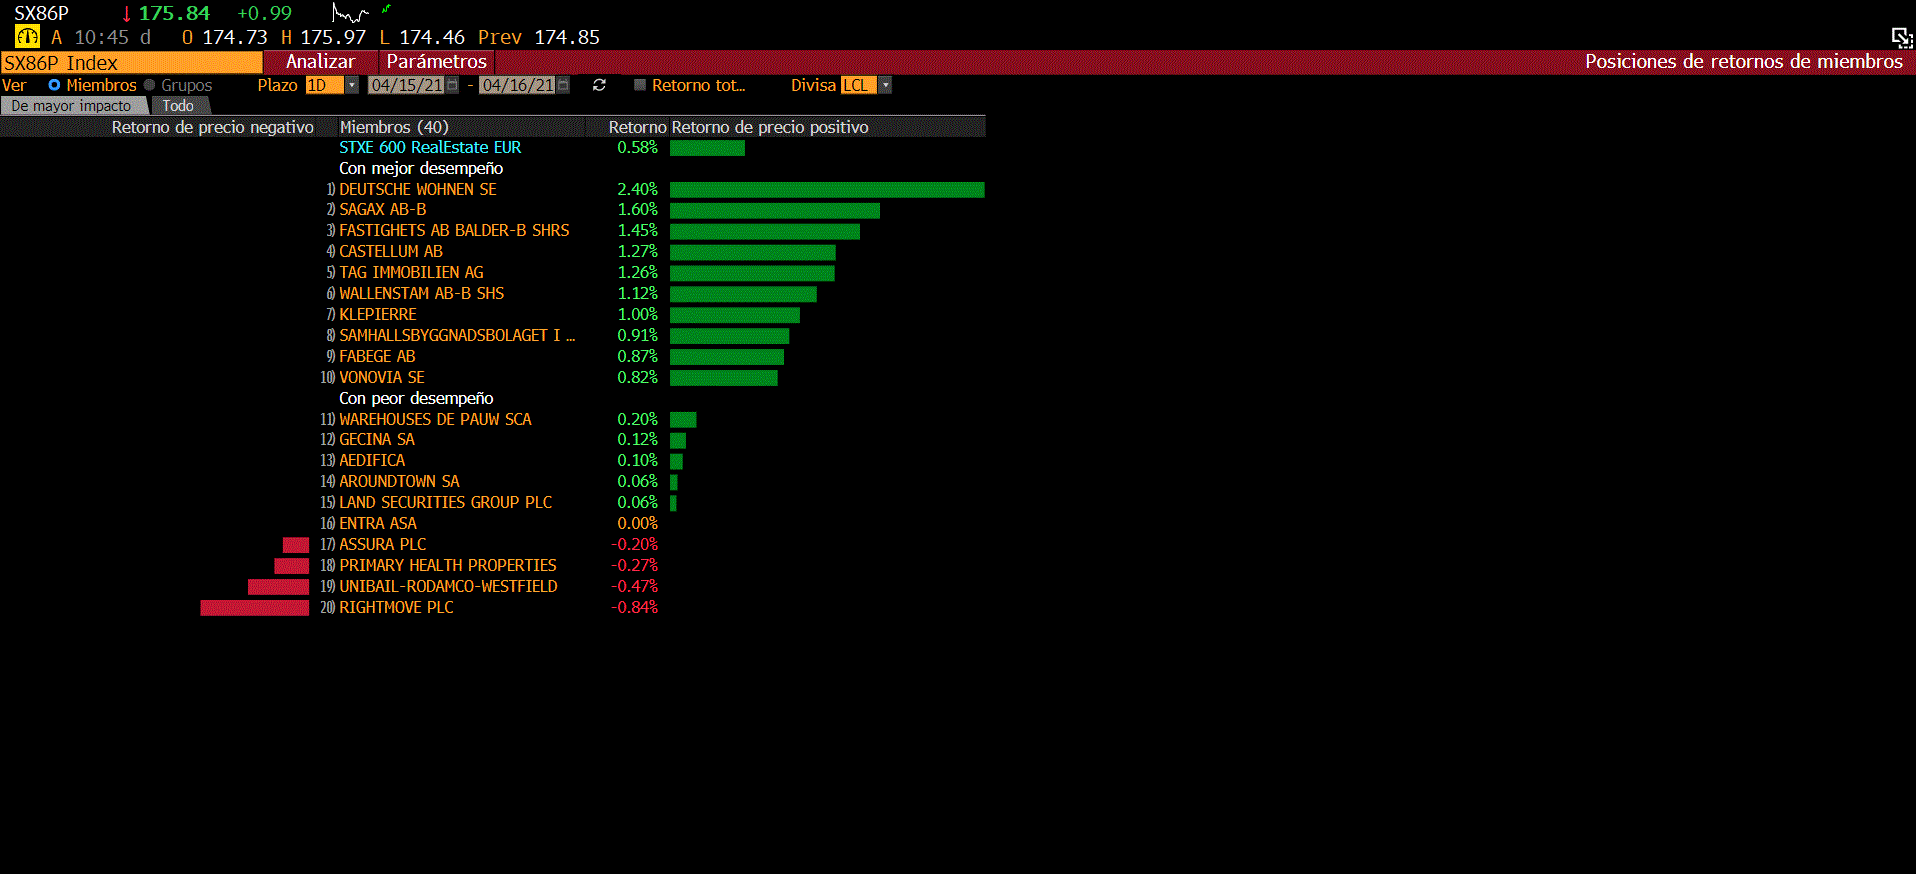Click the start date field 04/15/21
Image resolution: width=1916 pixels, height=874 pixels.
406,85
